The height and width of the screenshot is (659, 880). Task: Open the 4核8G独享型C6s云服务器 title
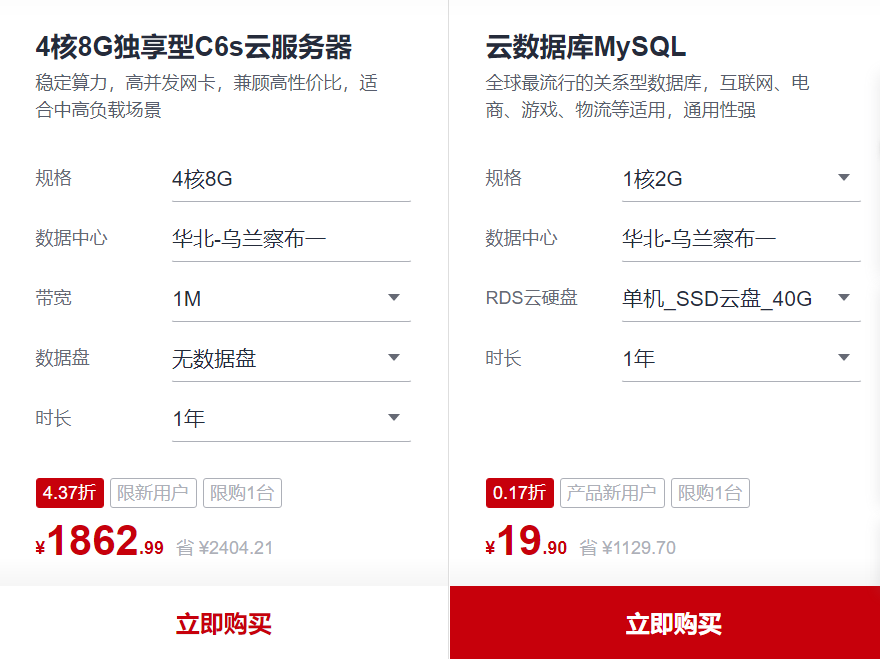point(194,47)
